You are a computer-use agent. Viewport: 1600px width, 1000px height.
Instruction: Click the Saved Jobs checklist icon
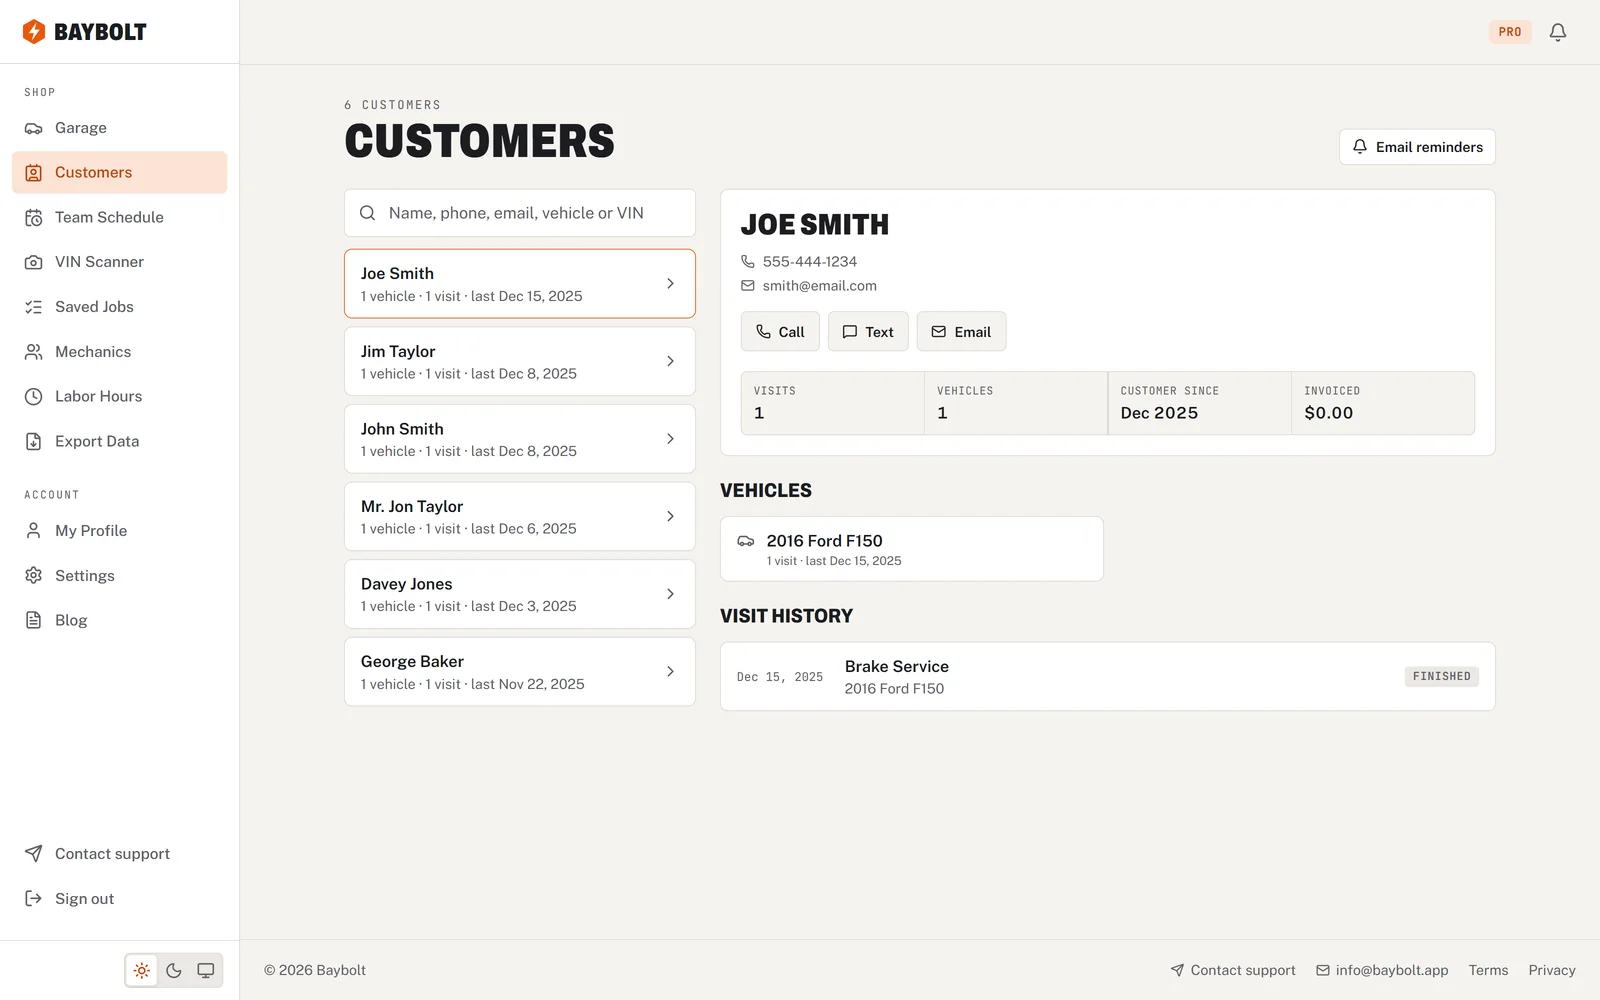click(x=34, y=307)
